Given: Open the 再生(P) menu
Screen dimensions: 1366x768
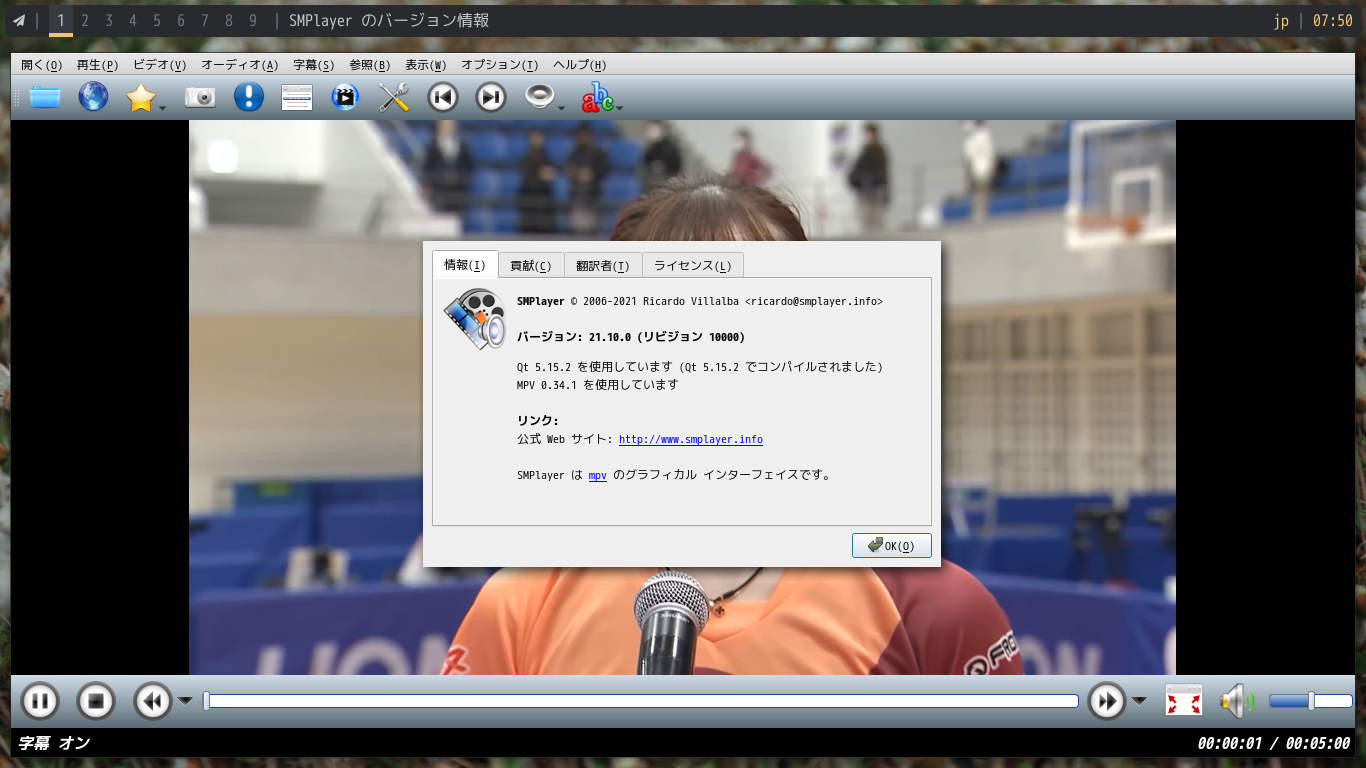Looking at the screenshot, I should point(97,65).
